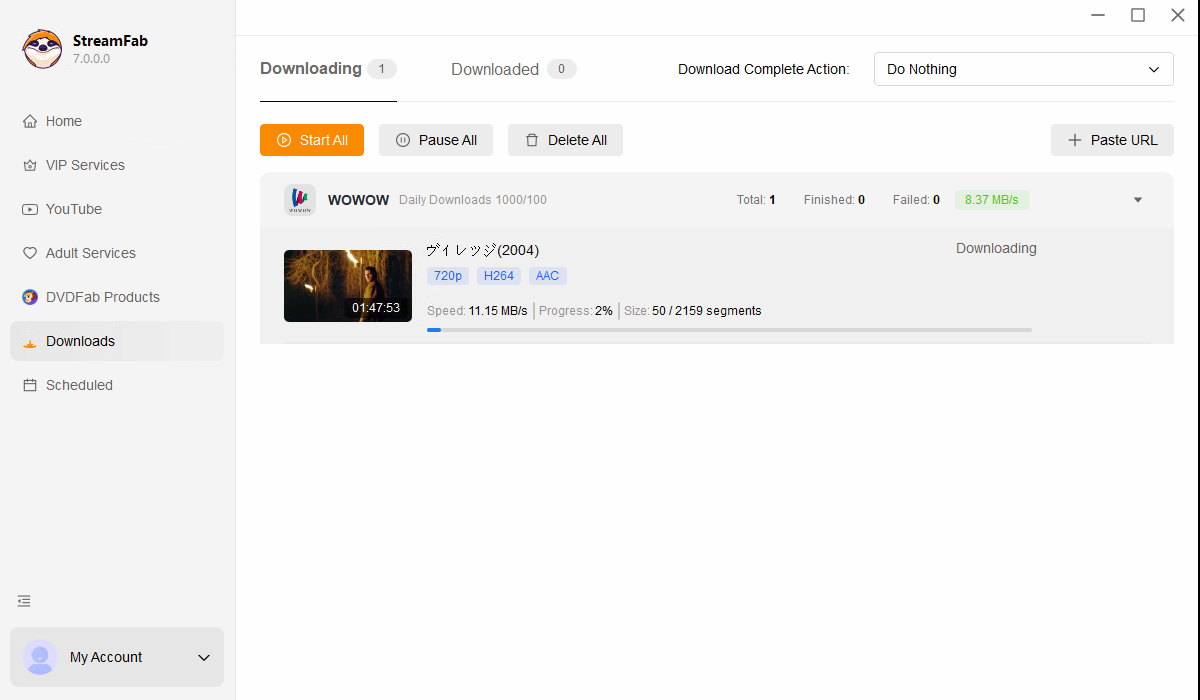Start all downloads
The image size is (1200, 700).
point(311,140)
